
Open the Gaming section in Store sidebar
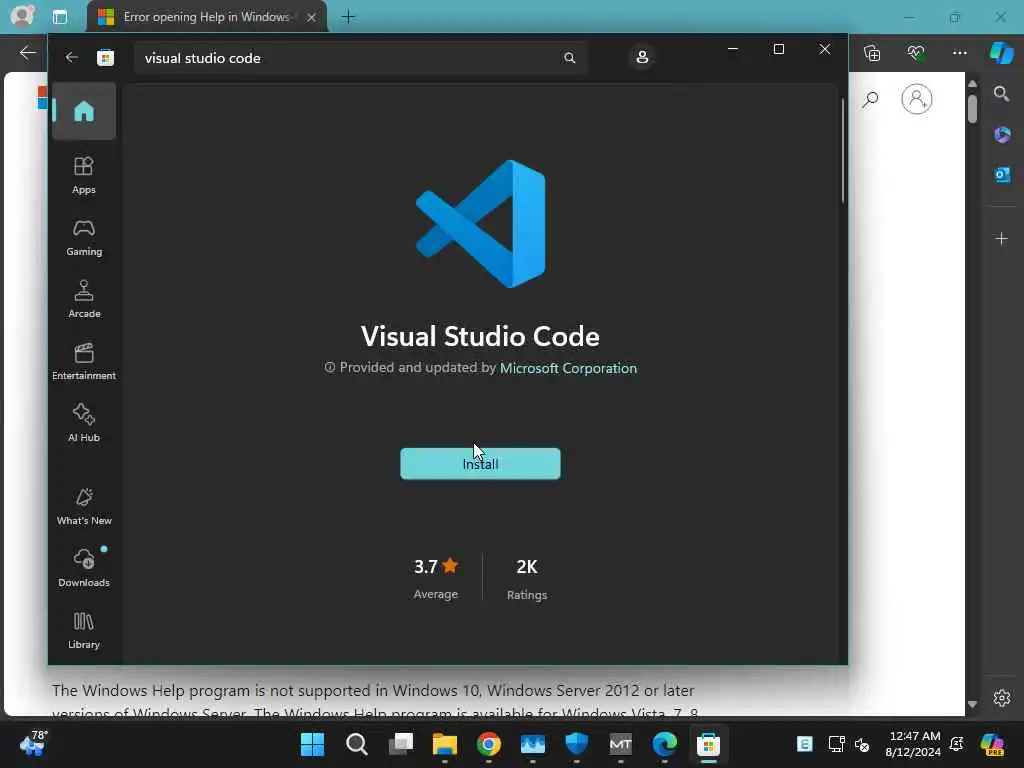[x=84, y=237]
